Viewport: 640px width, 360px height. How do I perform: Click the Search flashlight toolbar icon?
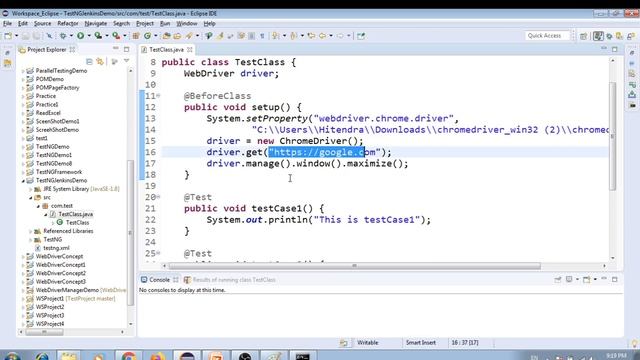point(189,36)
